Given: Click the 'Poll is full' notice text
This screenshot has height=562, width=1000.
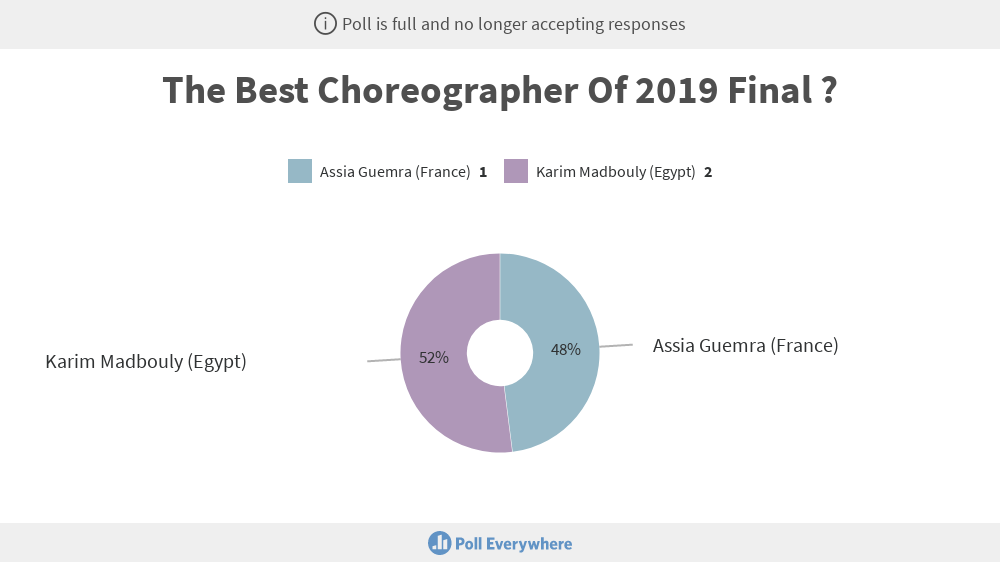Looking at the screenshot, I should (513, 24).
